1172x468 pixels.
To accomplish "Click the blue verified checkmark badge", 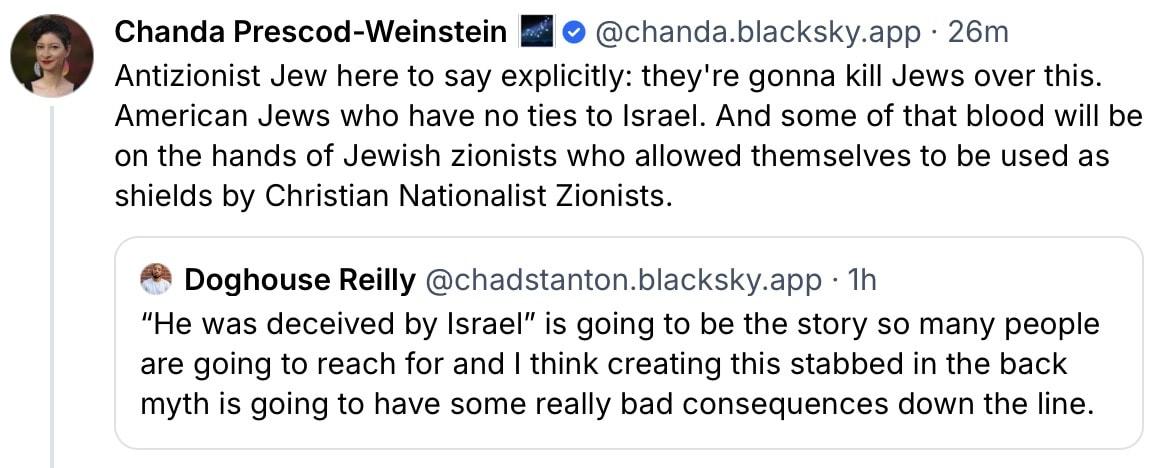I will 573,33.
